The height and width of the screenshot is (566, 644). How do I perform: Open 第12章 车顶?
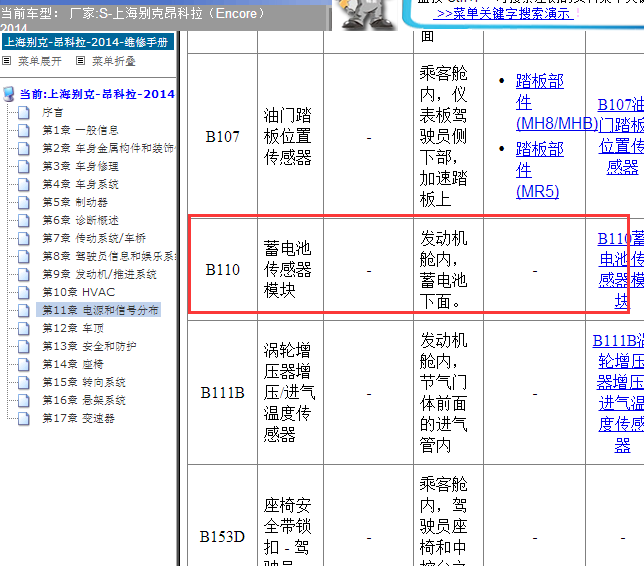73,328
